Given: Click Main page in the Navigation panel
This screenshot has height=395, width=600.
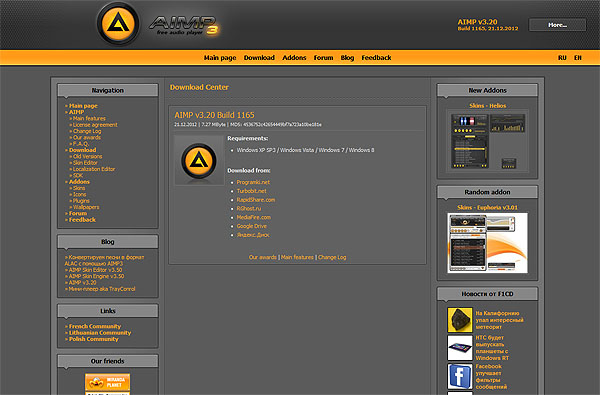Looking at the screenshot, I should point(83,106).
